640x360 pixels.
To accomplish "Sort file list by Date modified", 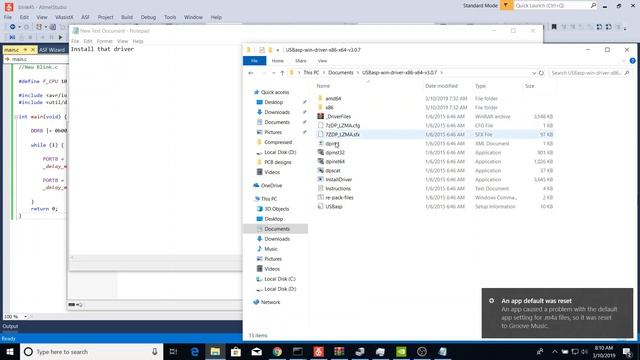I will tap(441, 86).
